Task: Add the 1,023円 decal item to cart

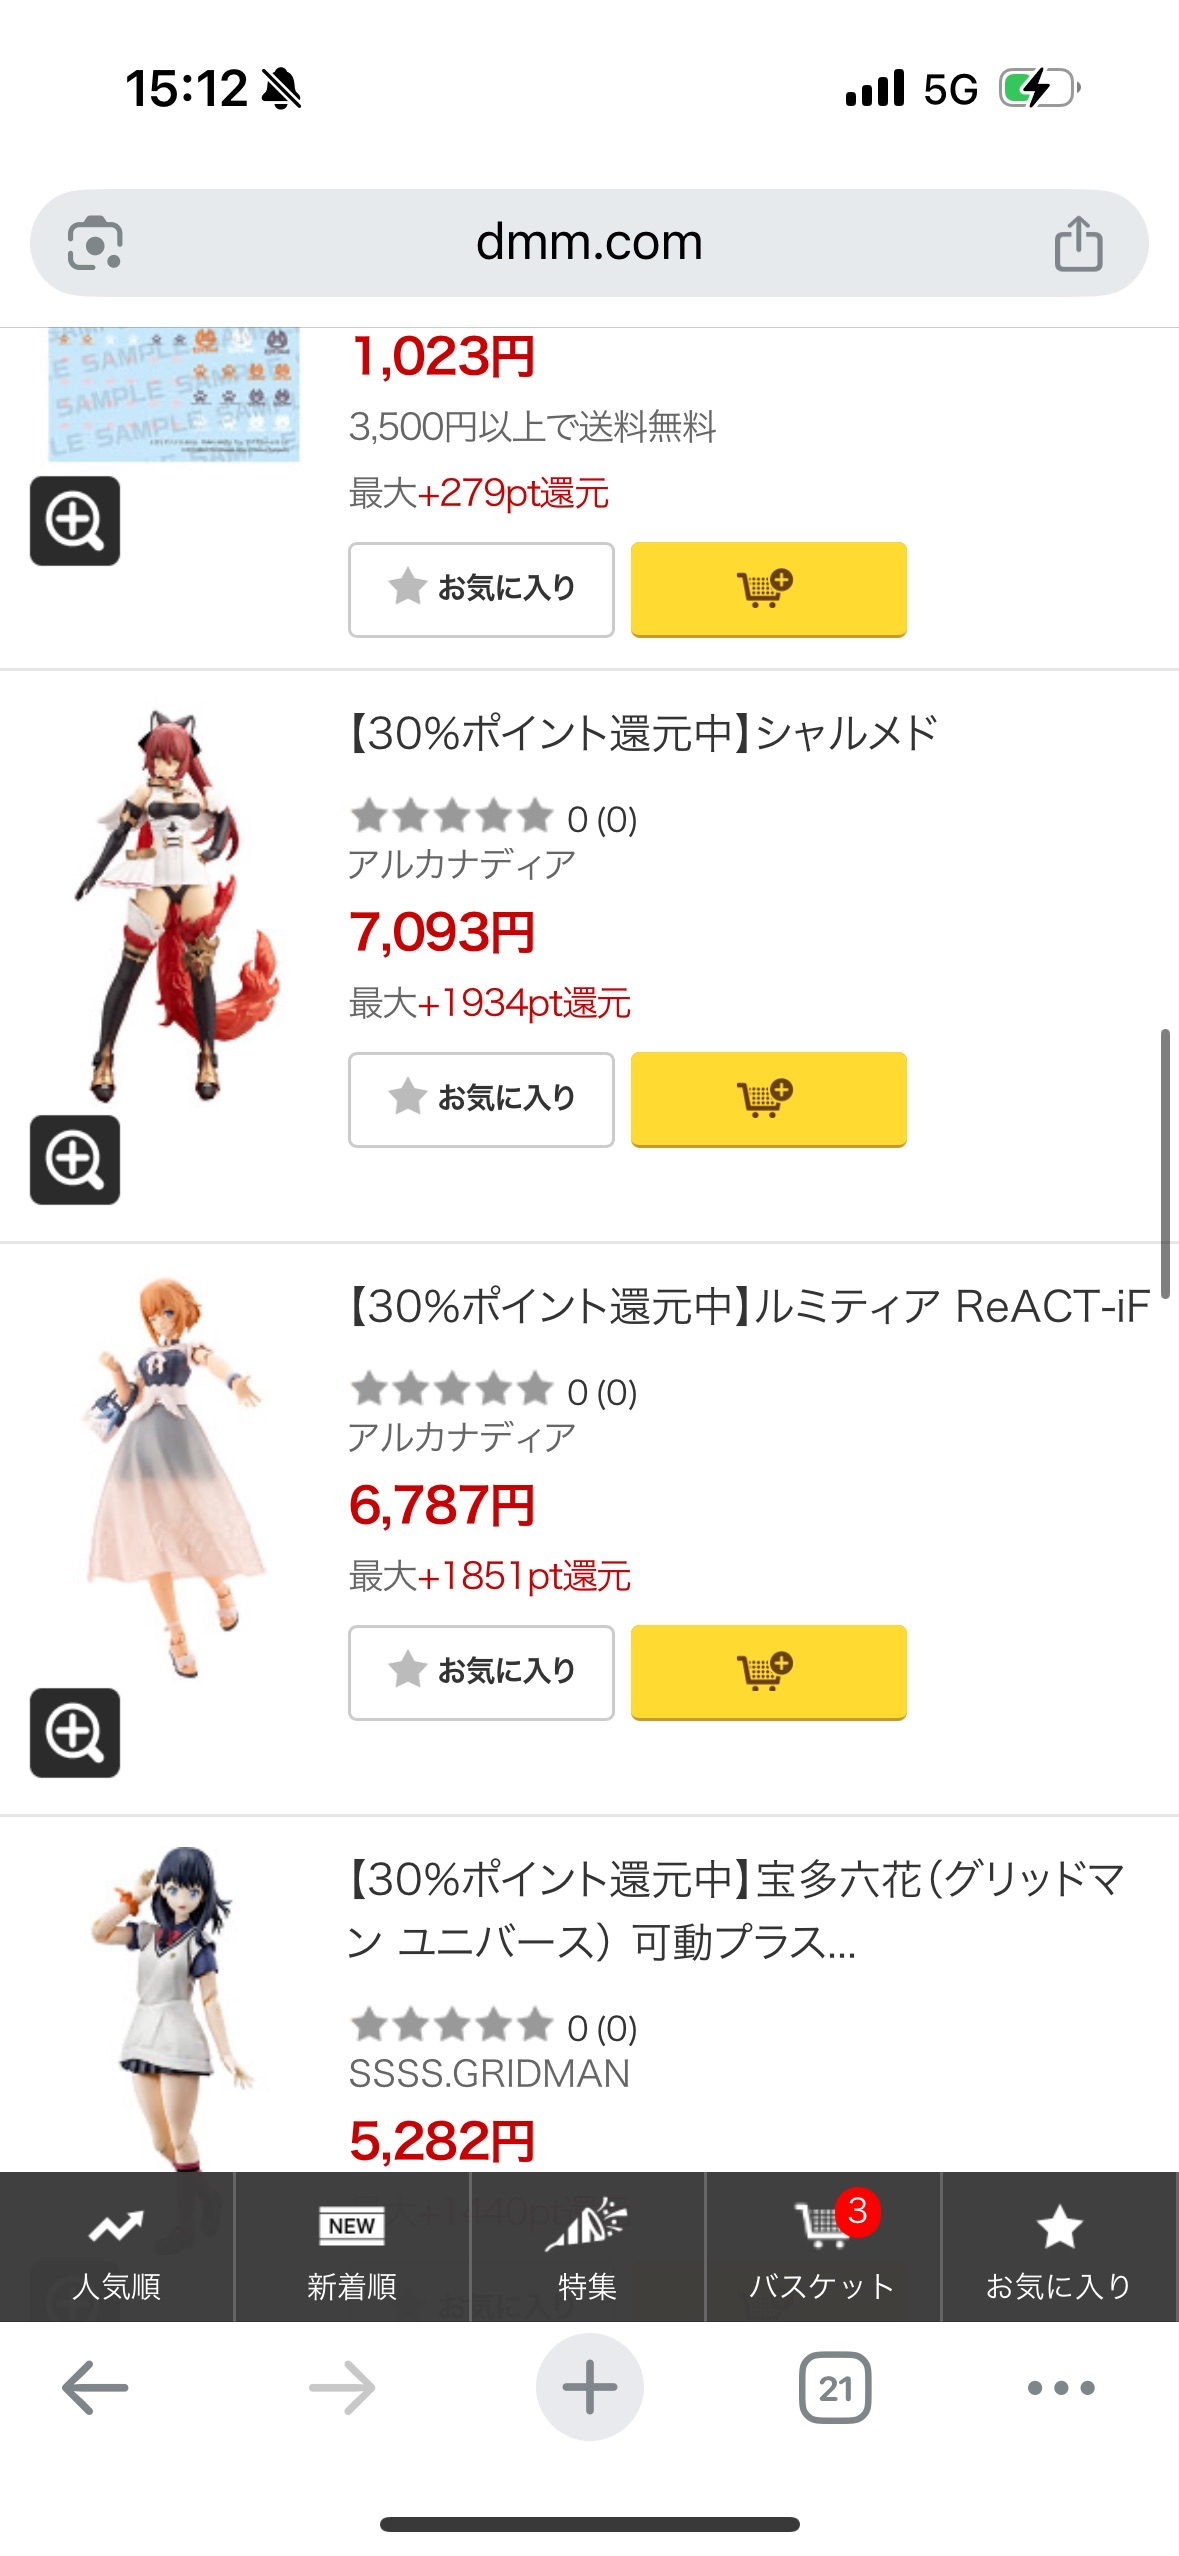Action: [768, 589]
